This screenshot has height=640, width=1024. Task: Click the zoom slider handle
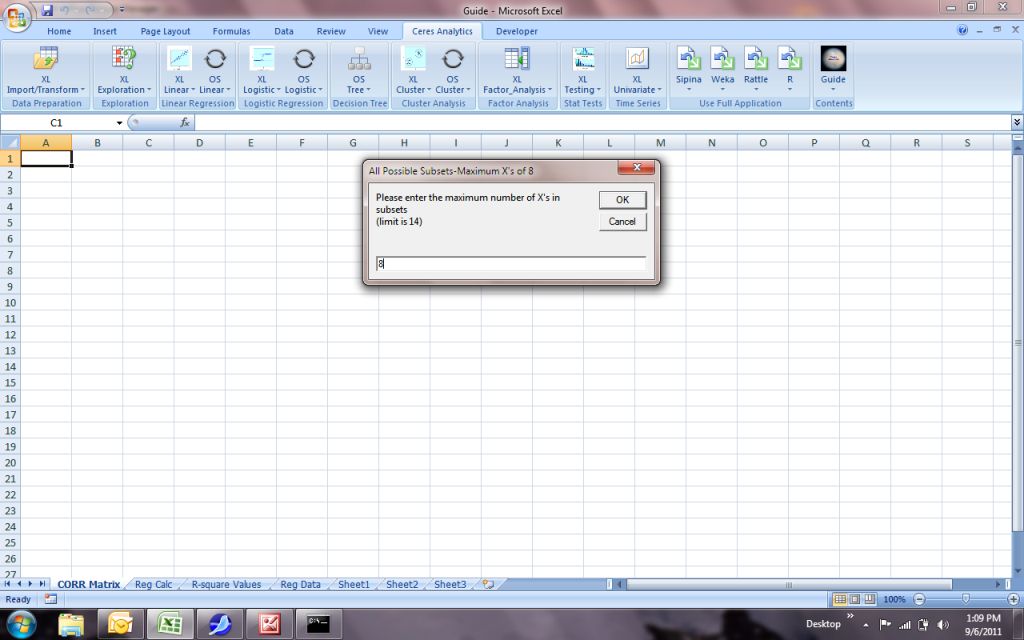click(966, 599)
